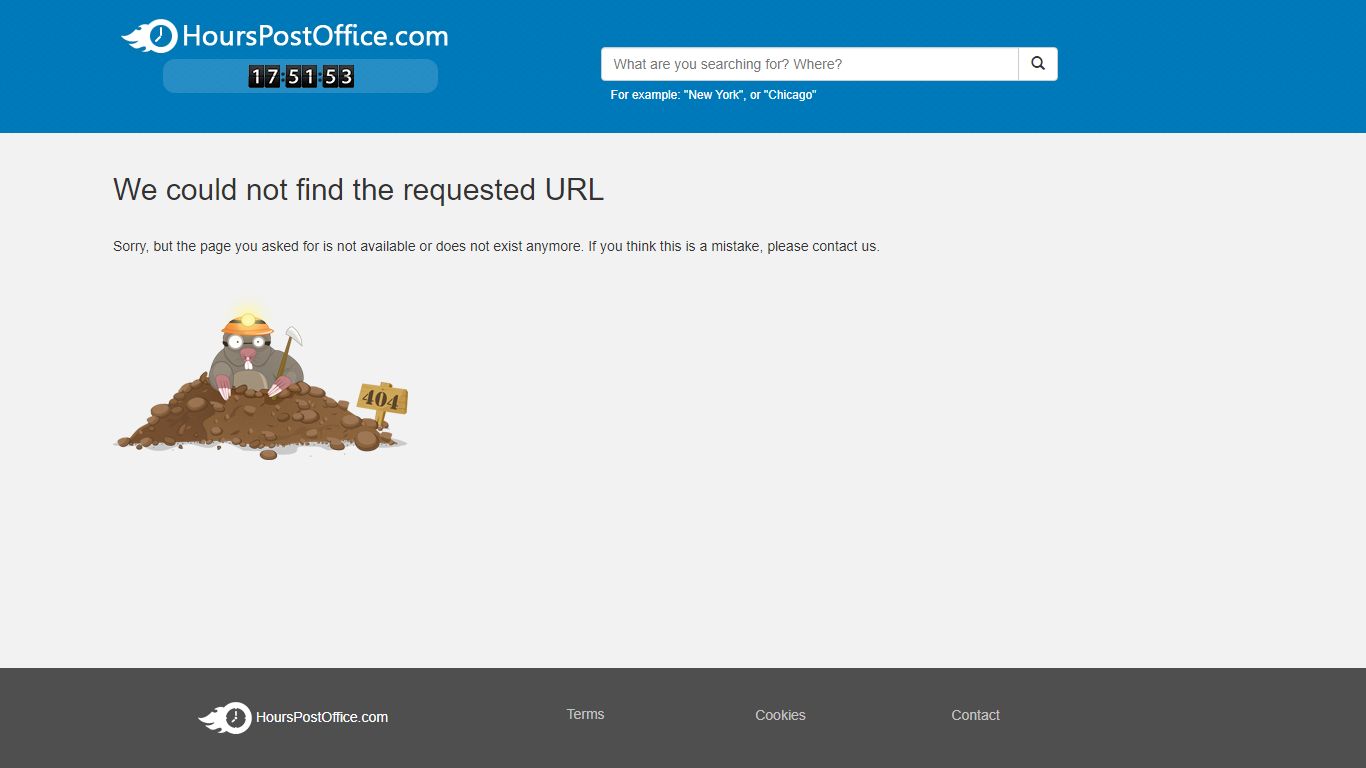Click the flaming clock icon in footer
Screen dimensions: 1366x768
(225, 718)
